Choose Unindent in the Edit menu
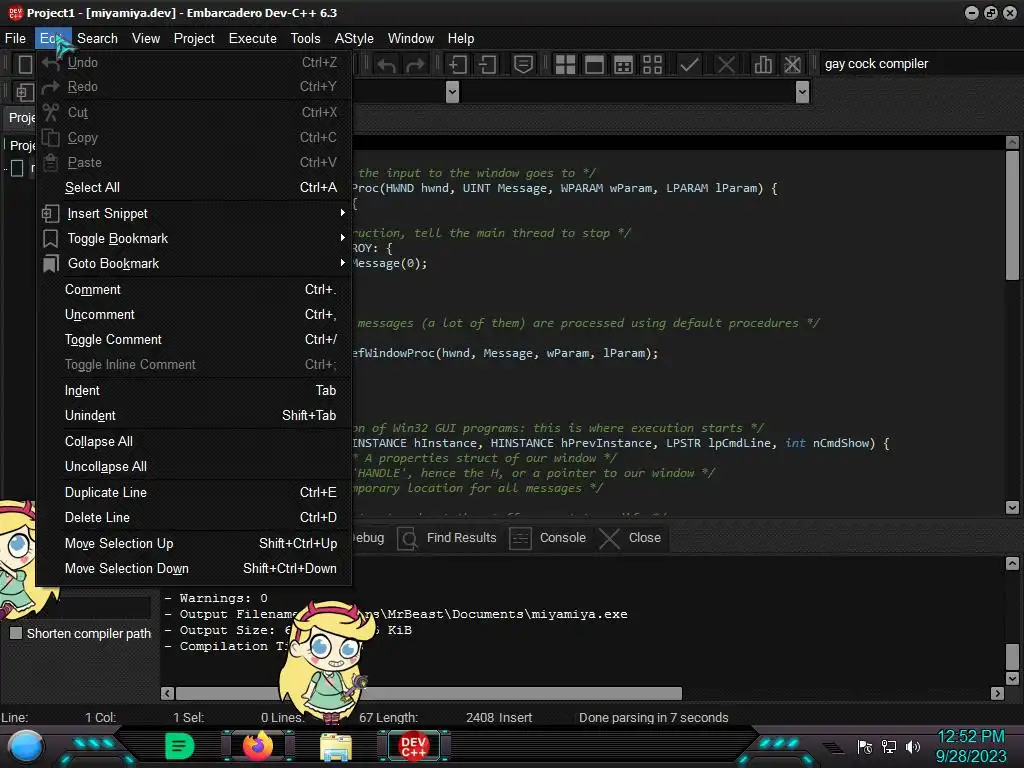The image size is (1024, 768). pos(193,415)
